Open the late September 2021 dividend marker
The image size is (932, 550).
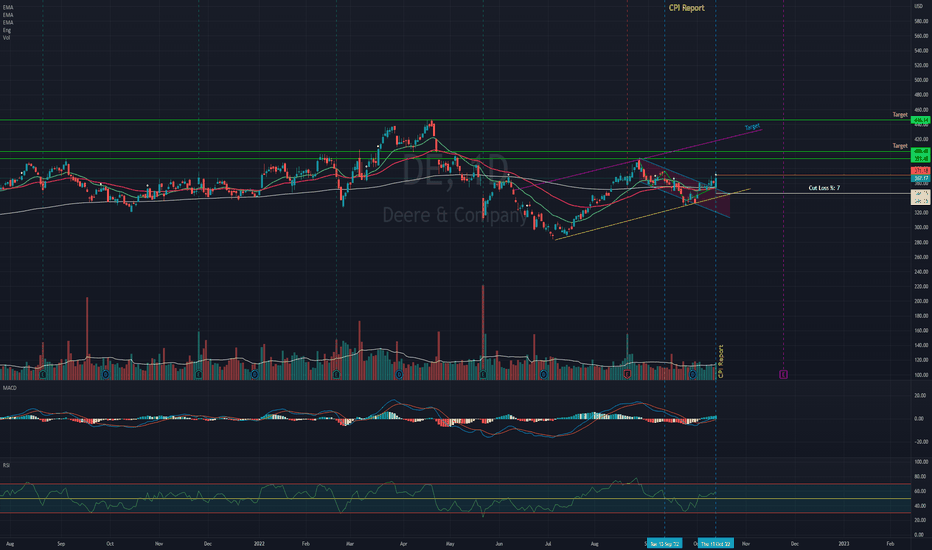pyautogui.click(x=106, y=375)
